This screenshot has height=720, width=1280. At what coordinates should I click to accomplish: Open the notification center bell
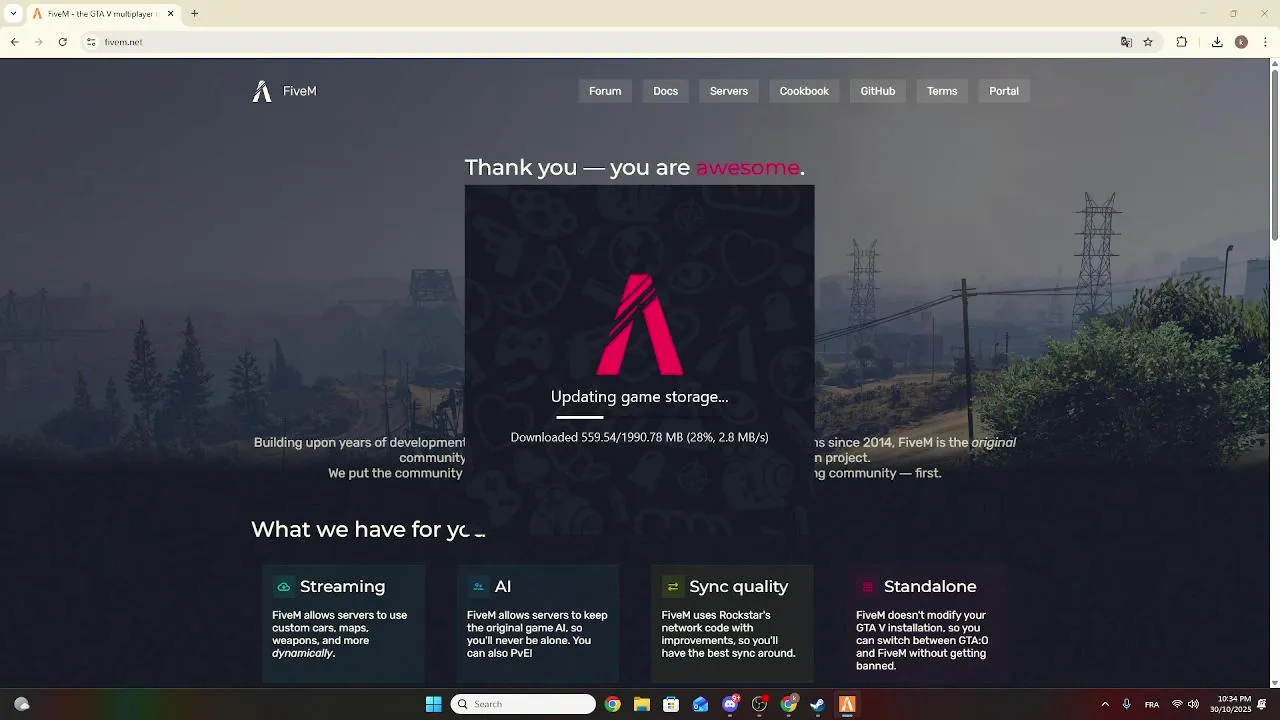[x=1262, y=704]
